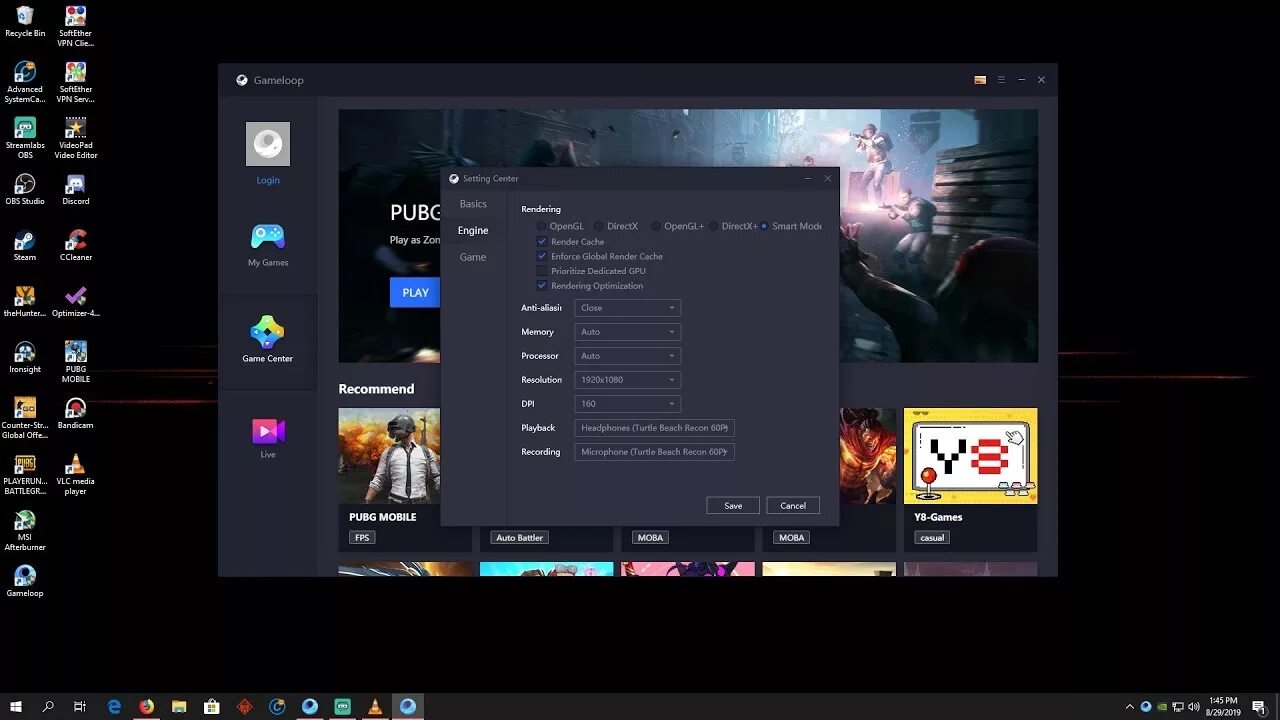Click the taskbar search icon
Screen dimensions: 1280x720
tap(48, 706)
